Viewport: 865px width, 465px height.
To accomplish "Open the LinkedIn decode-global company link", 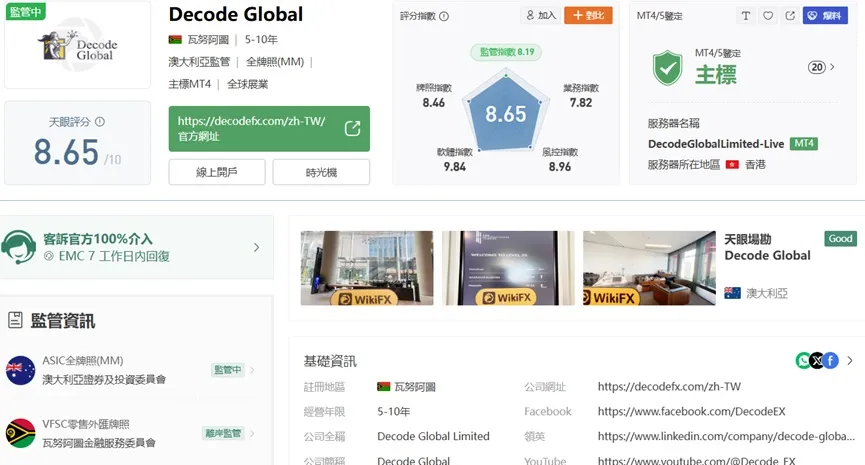I will pyautogui.click(x=726, y=436).
